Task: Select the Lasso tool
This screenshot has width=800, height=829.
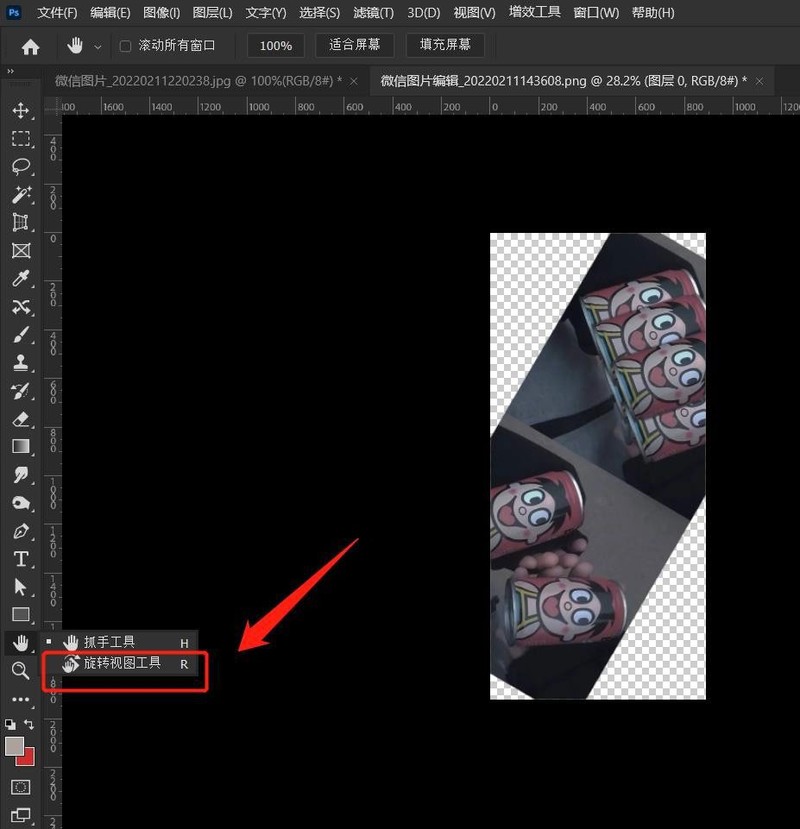Action: pyautogui.click(x=20, y=166)
